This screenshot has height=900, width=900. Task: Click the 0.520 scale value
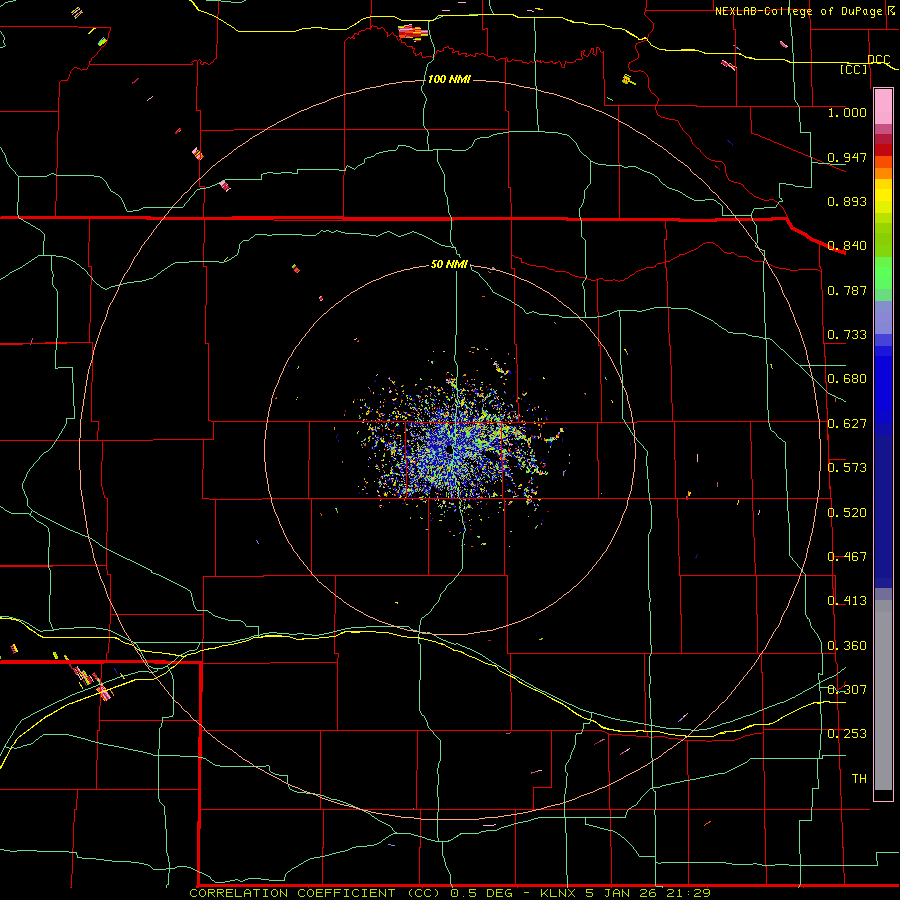(847, 513)
